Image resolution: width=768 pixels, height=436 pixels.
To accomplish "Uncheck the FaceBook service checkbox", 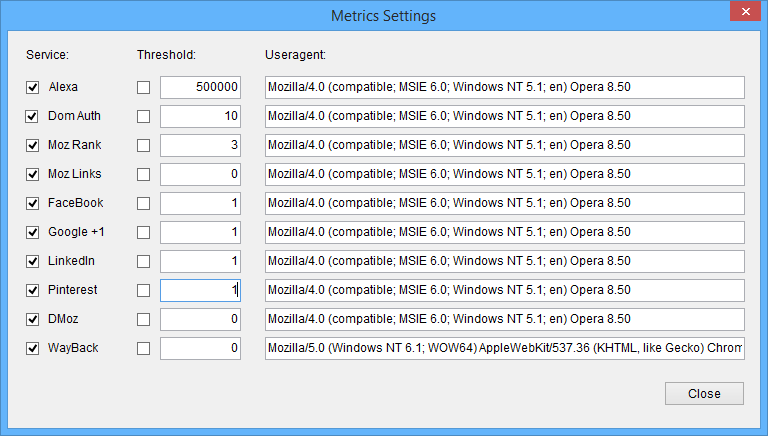I will pos(33,204).
